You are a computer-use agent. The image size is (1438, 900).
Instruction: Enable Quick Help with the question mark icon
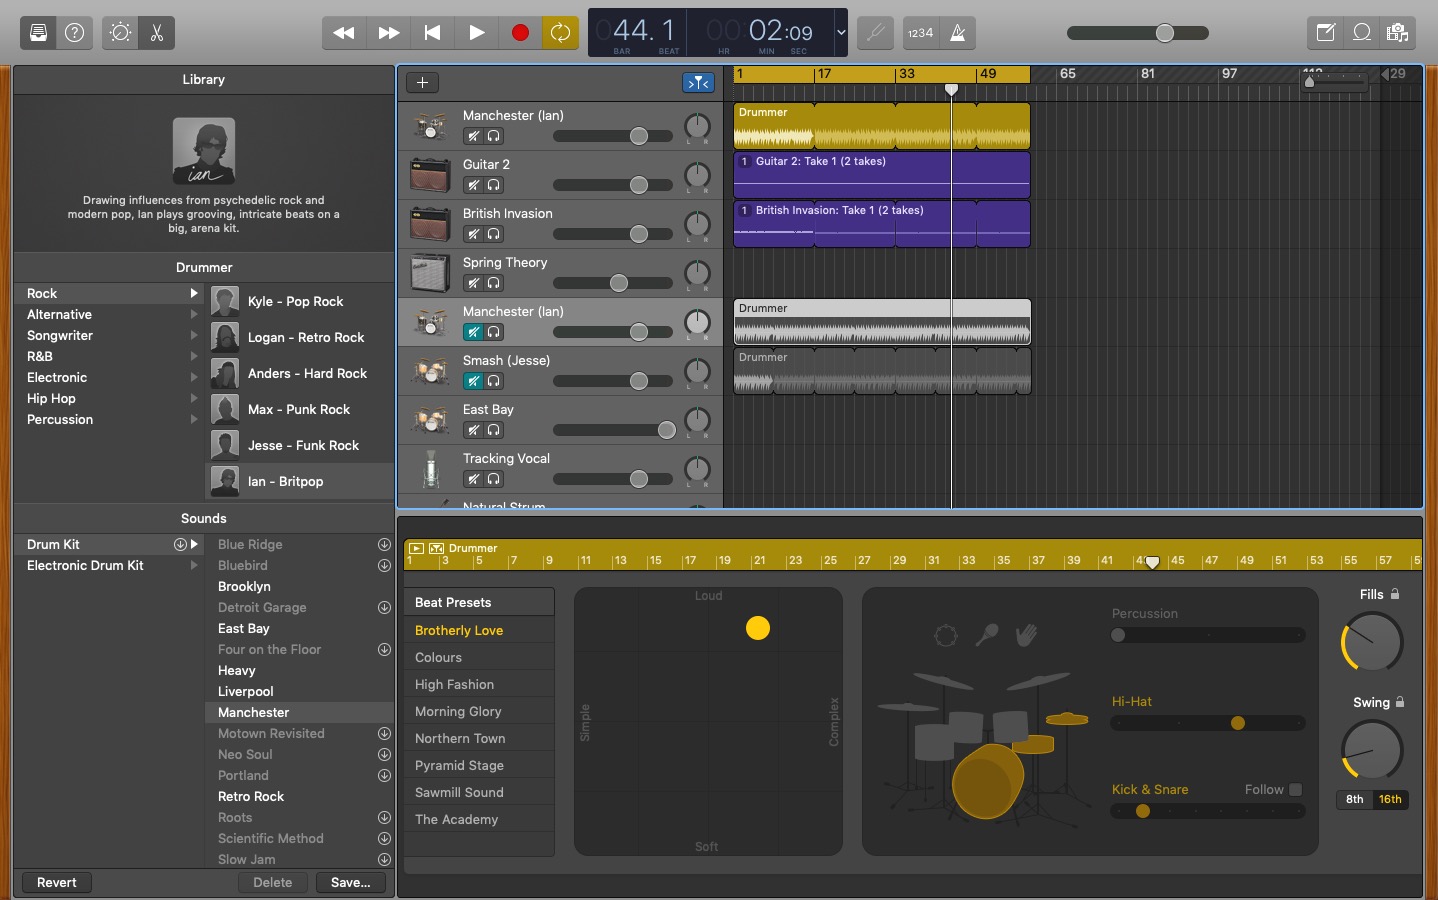point(75,32)
